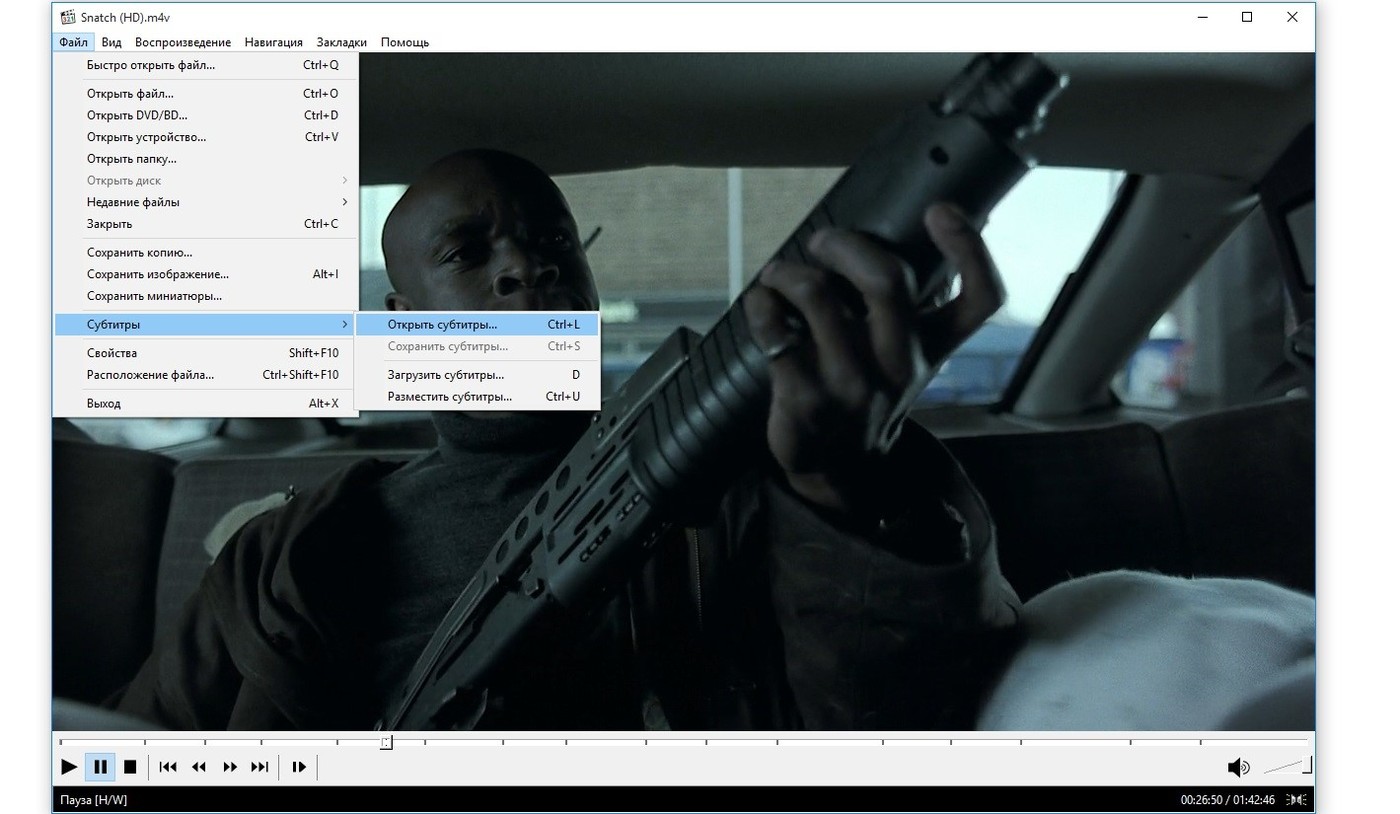Click the Пауза [H/W] status text
The width and height of the screenshot is (1400, 814).
(94, 800)
